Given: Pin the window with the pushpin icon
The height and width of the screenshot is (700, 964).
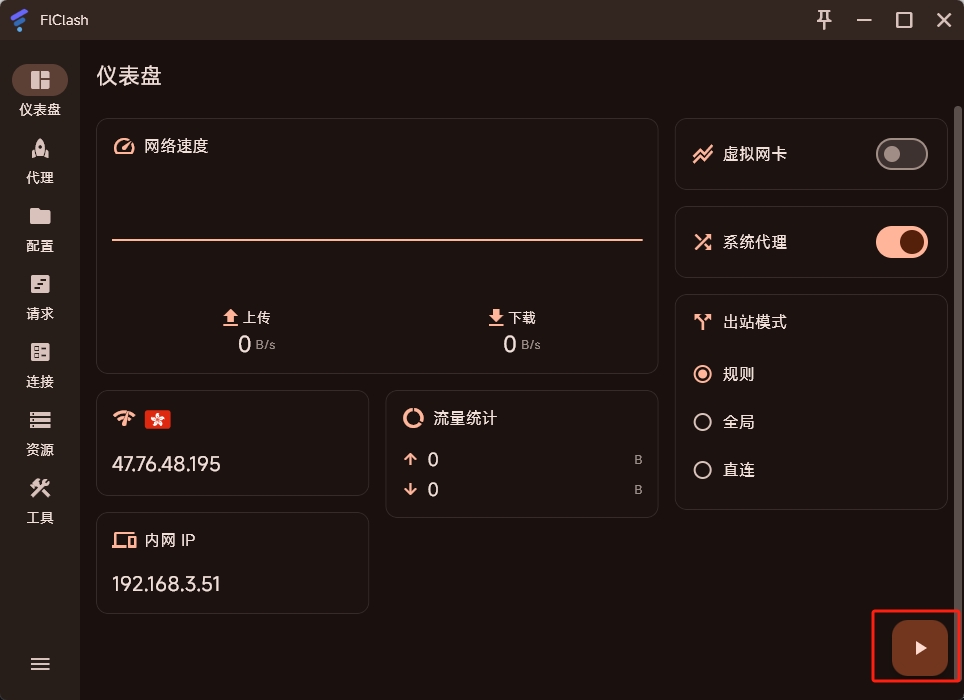Looking at the screenshot, I should click(824, 19).
